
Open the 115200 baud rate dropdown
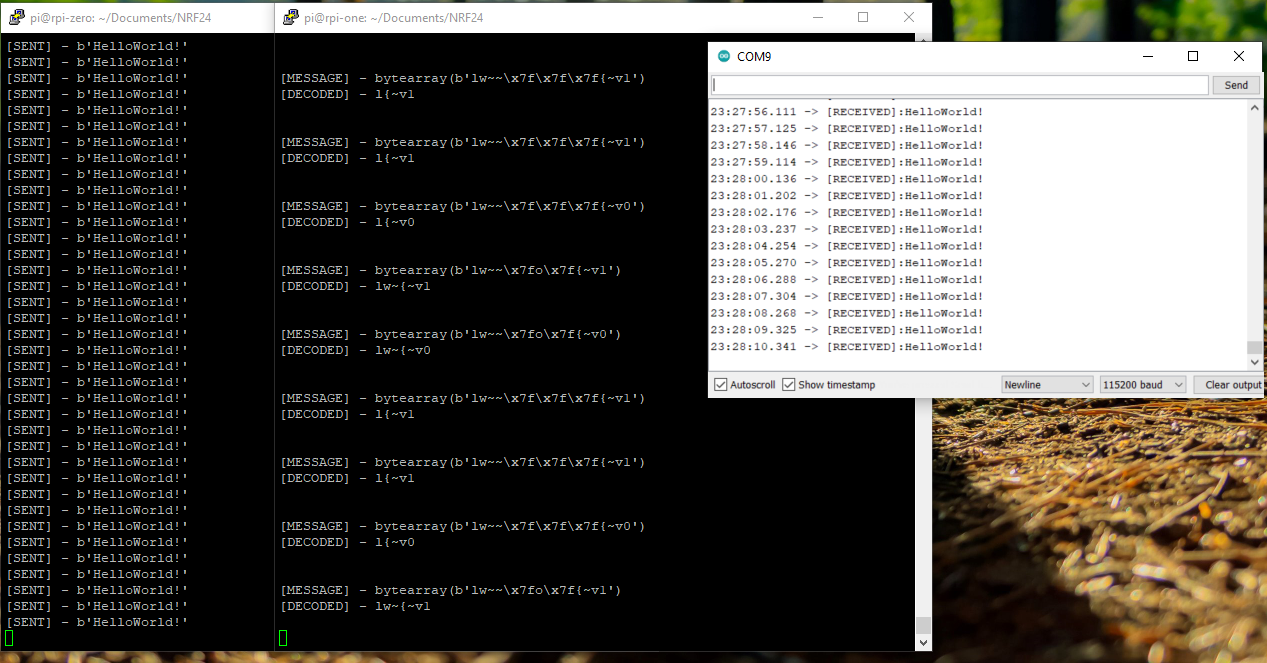[1142, 384]
